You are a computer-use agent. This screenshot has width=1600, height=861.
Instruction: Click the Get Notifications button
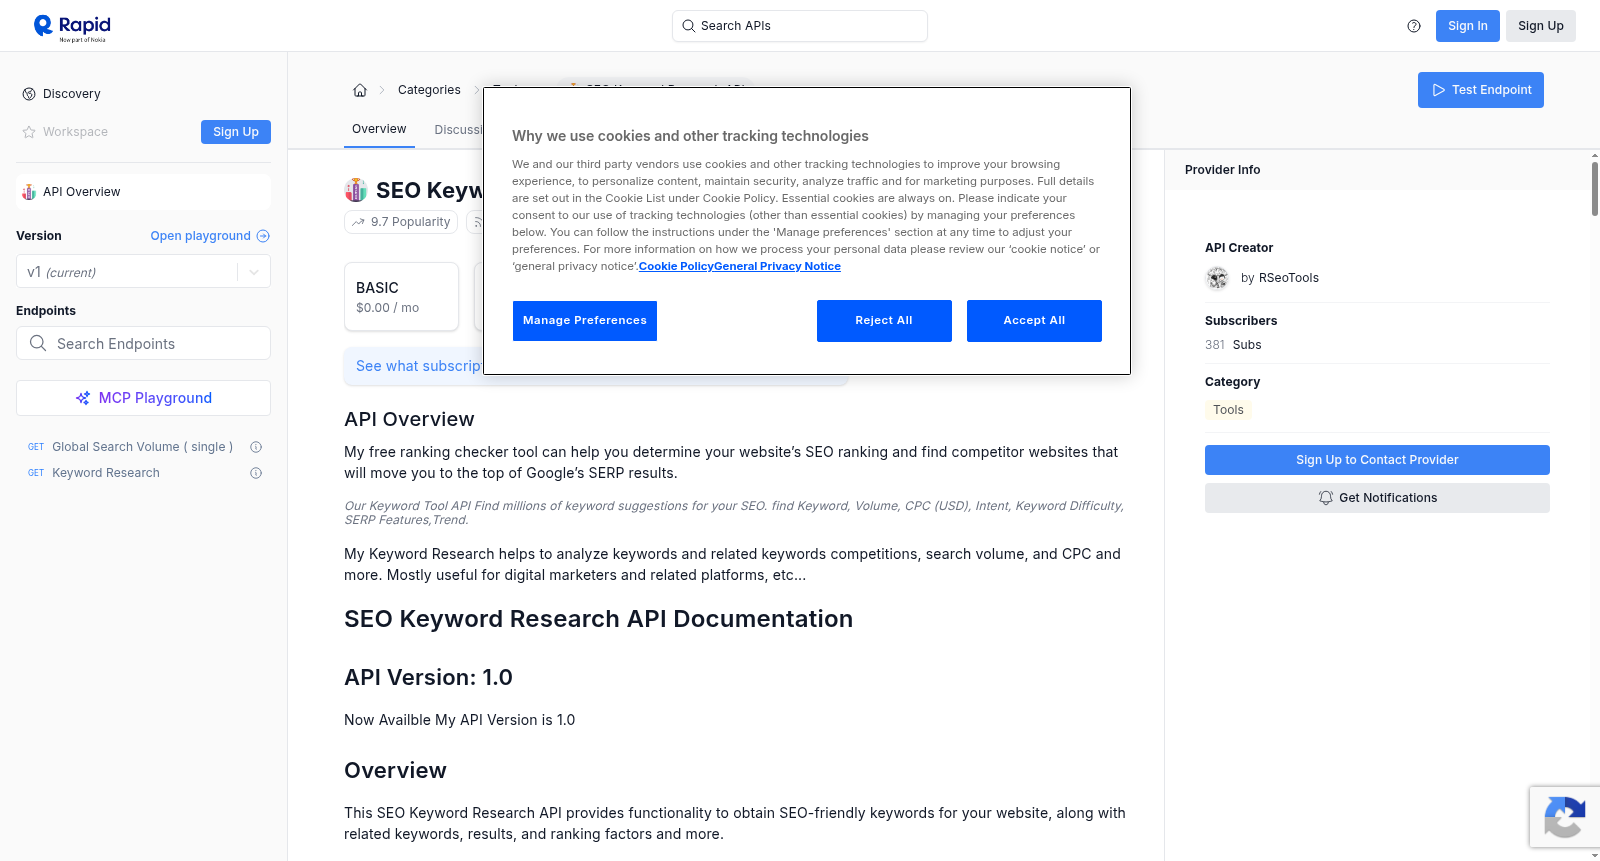(x=1377, y=498)
